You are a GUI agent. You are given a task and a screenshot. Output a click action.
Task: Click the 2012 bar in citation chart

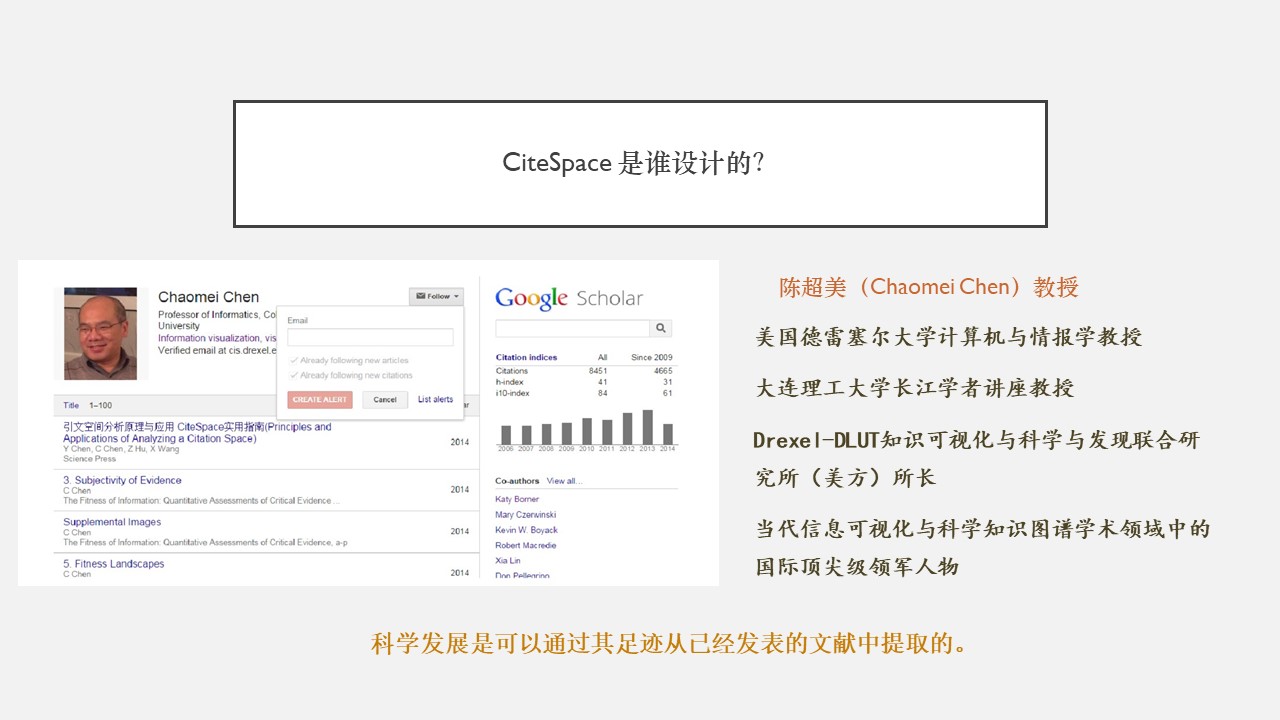(x=627, y=429)
